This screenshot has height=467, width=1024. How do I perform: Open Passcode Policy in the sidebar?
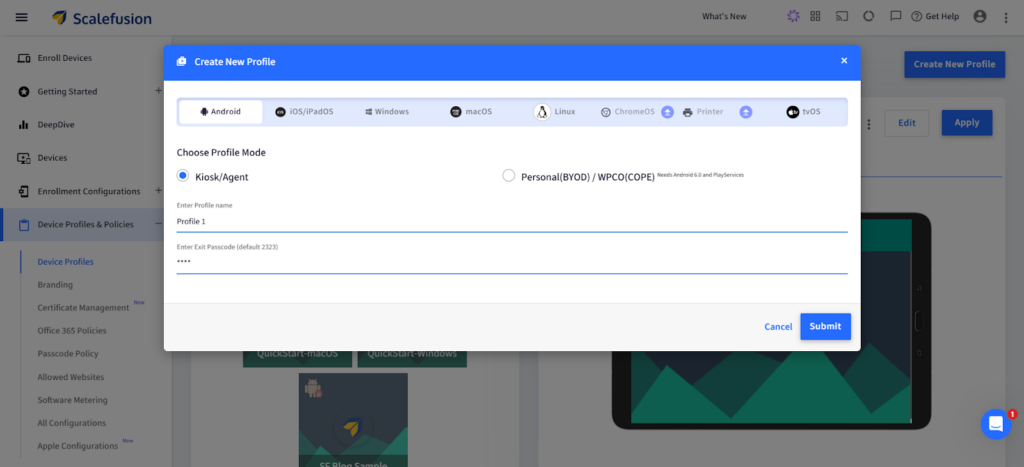[x=68, y=353]
